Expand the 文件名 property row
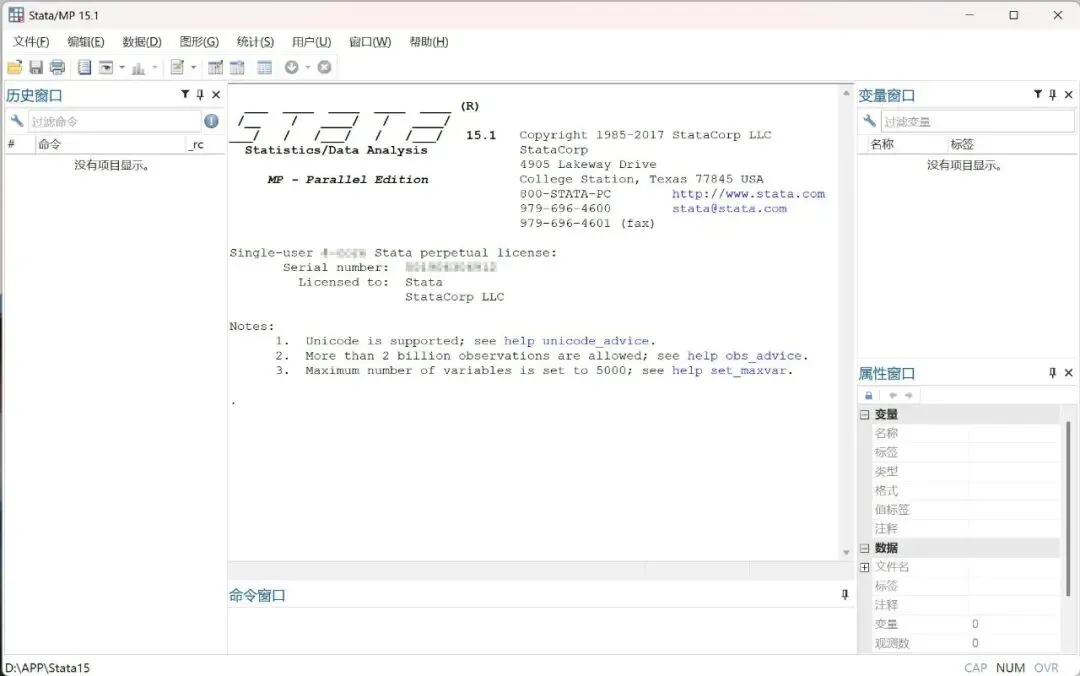 pos(864,567)
